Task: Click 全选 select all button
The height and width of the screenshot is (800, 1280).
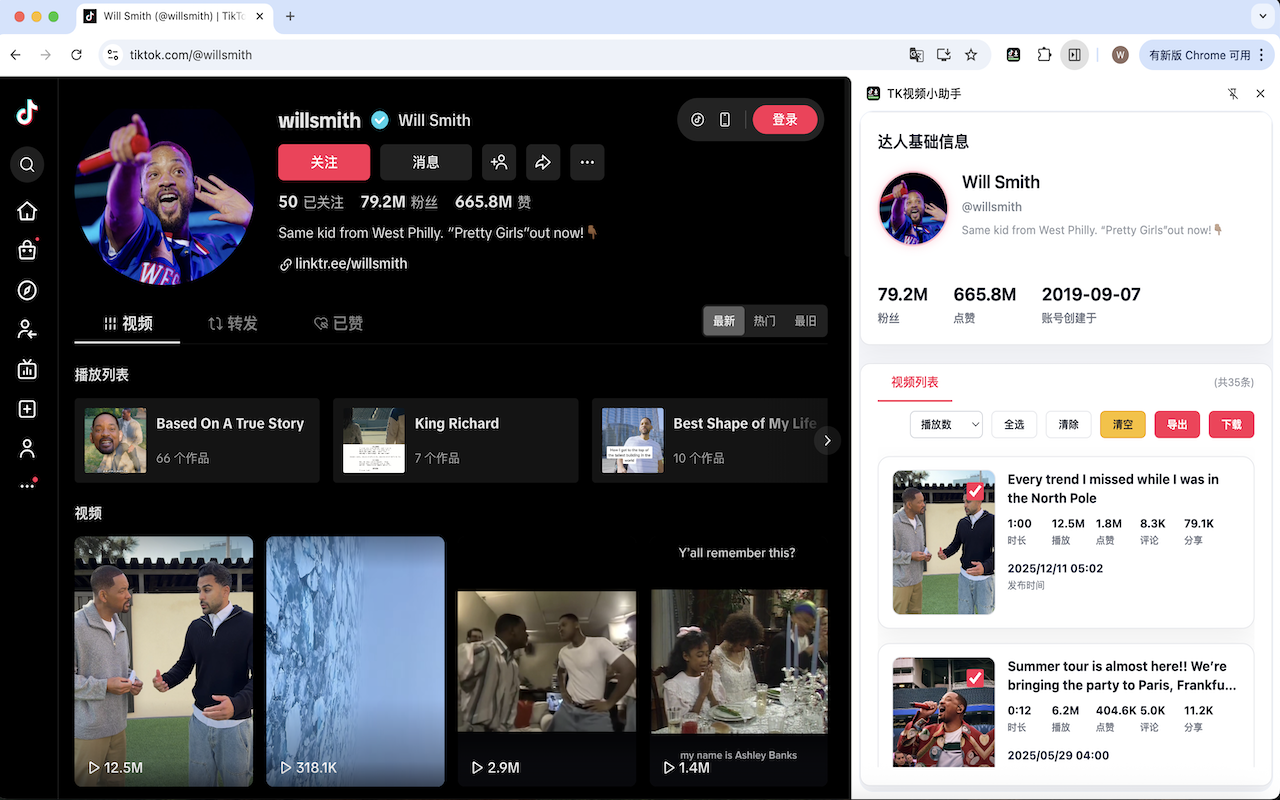Action: tap(1014, 424)
